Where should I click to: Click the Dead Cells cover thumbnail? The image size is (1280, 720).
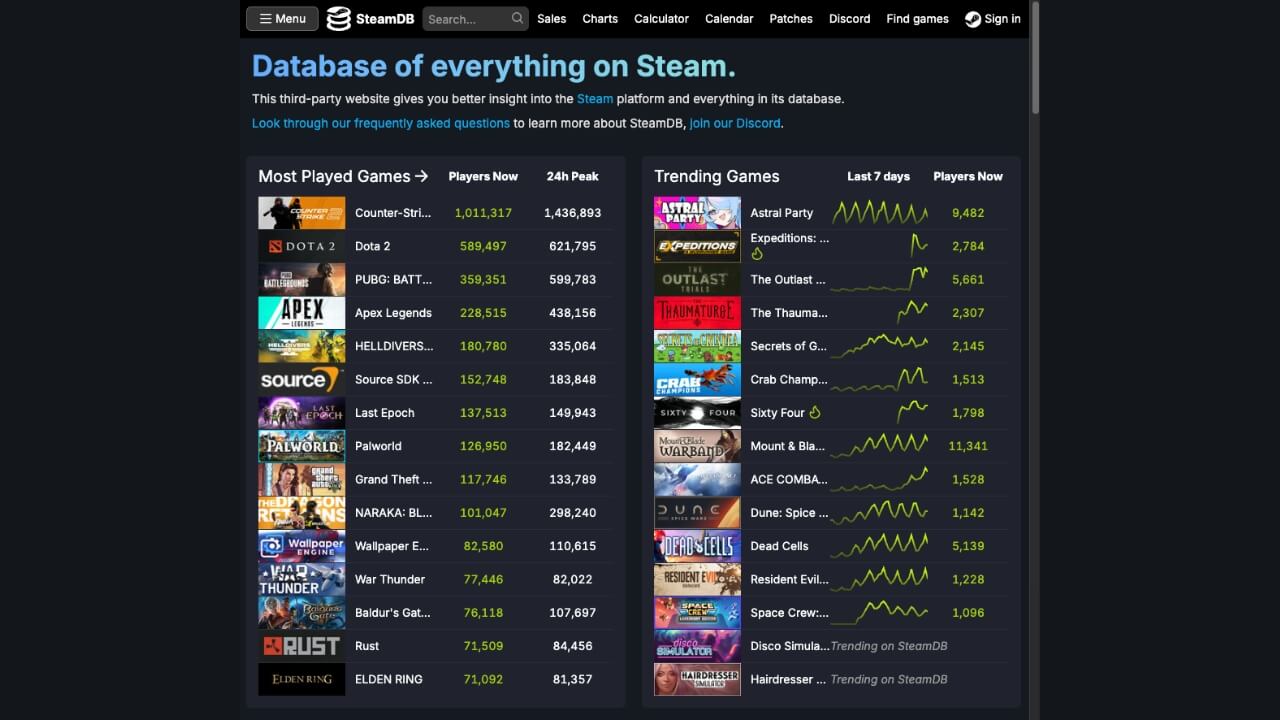click(697, 545)
